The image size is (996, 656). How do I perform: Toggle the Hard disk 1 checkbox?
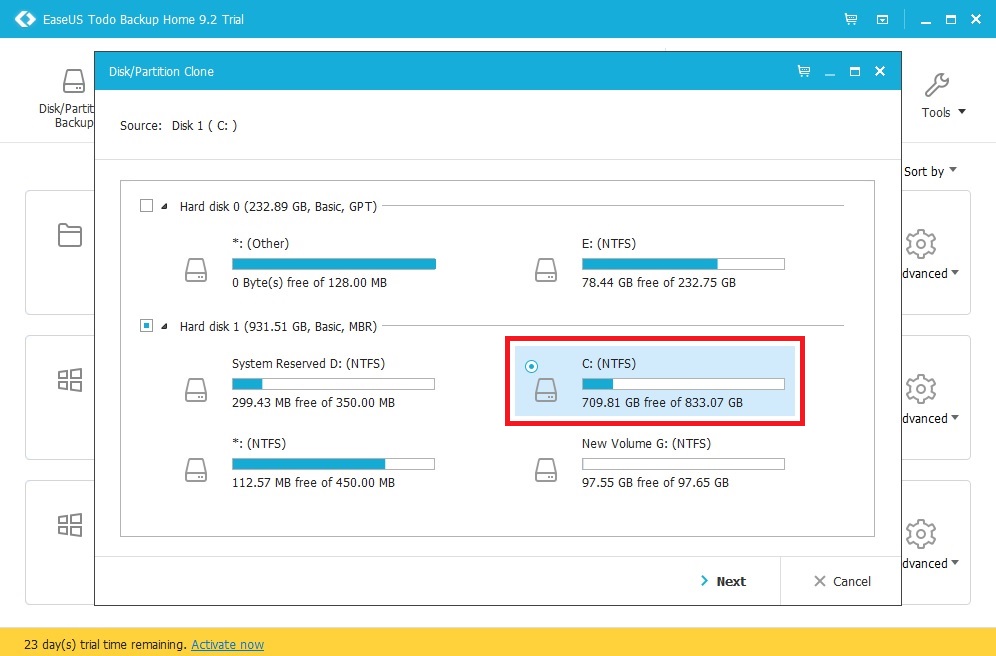pos(146,326)
